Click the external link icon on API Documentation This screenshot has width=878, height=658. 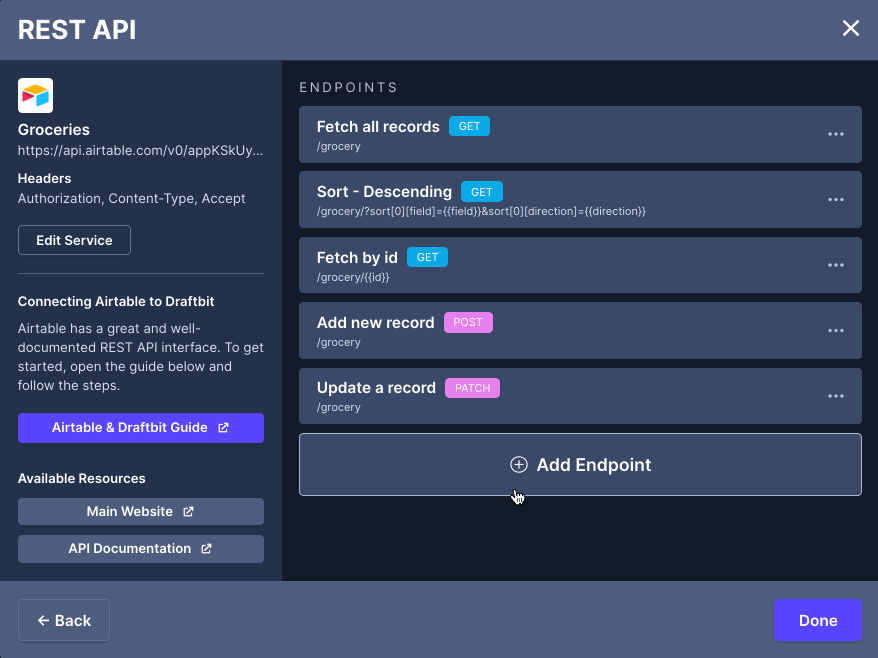(x=207, y=549)
